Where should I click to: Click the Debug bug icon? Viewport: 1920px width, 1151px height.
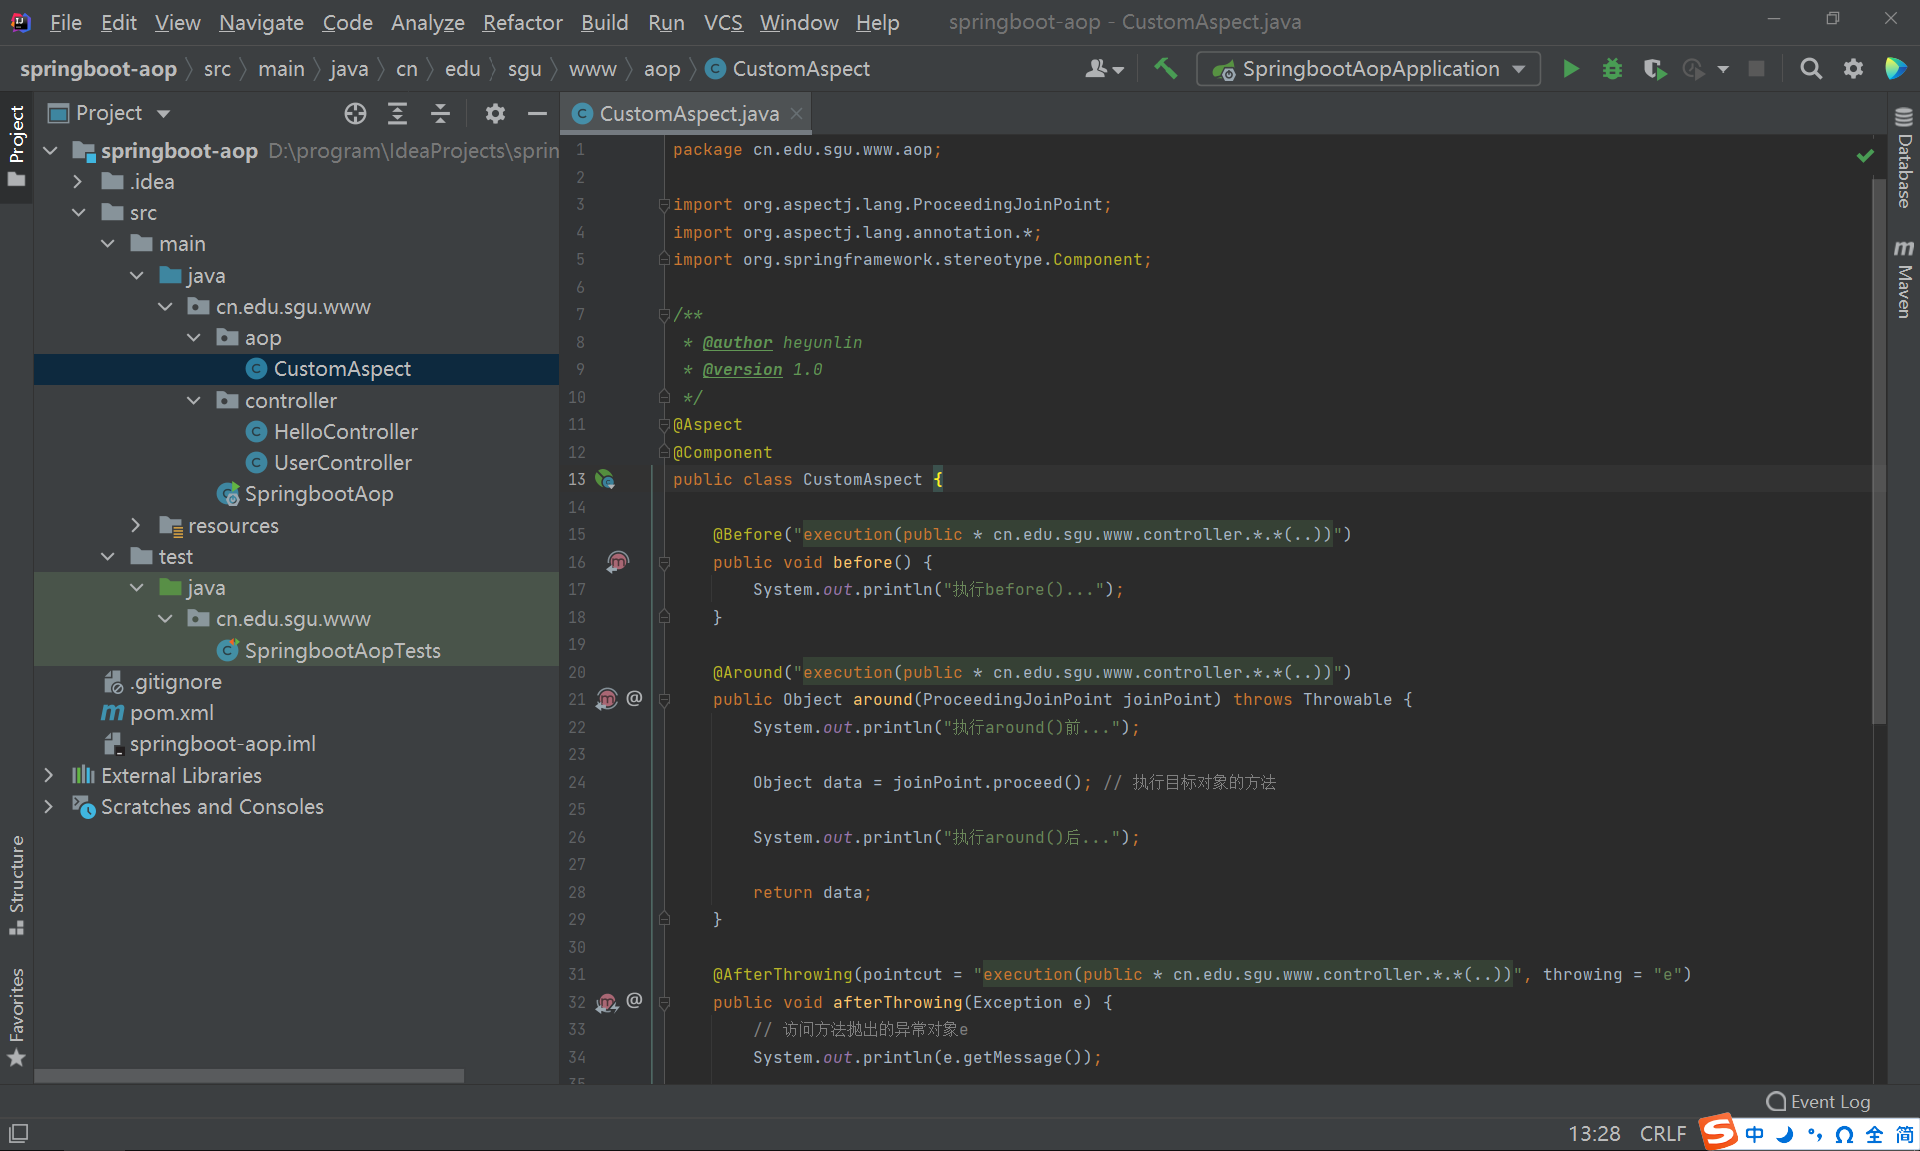[1612, 69]
